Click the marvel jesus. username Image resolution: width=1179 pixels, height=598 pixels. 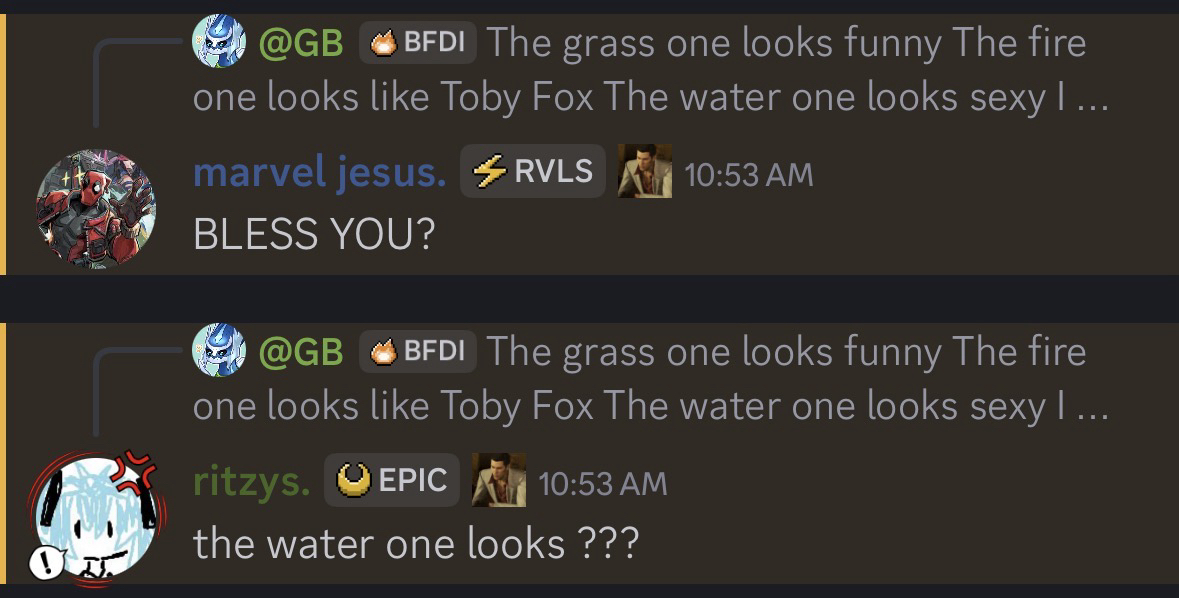click(x=319, y=173)
